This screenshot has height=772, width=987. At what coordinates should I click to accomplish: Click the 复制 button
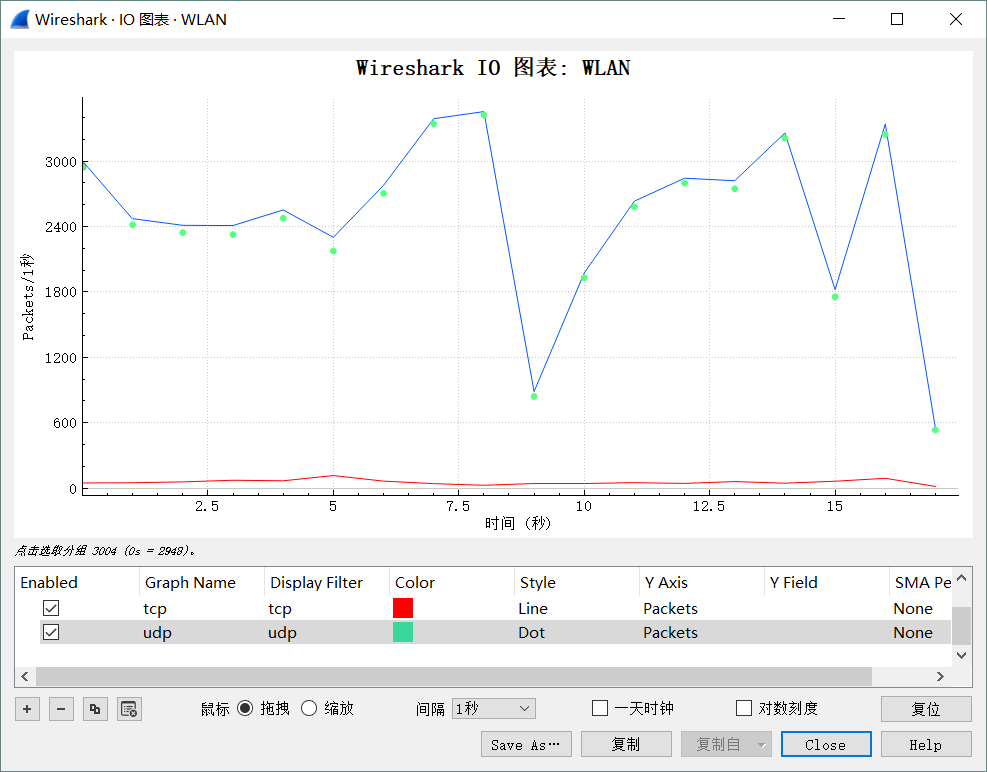tap(626, 744)
